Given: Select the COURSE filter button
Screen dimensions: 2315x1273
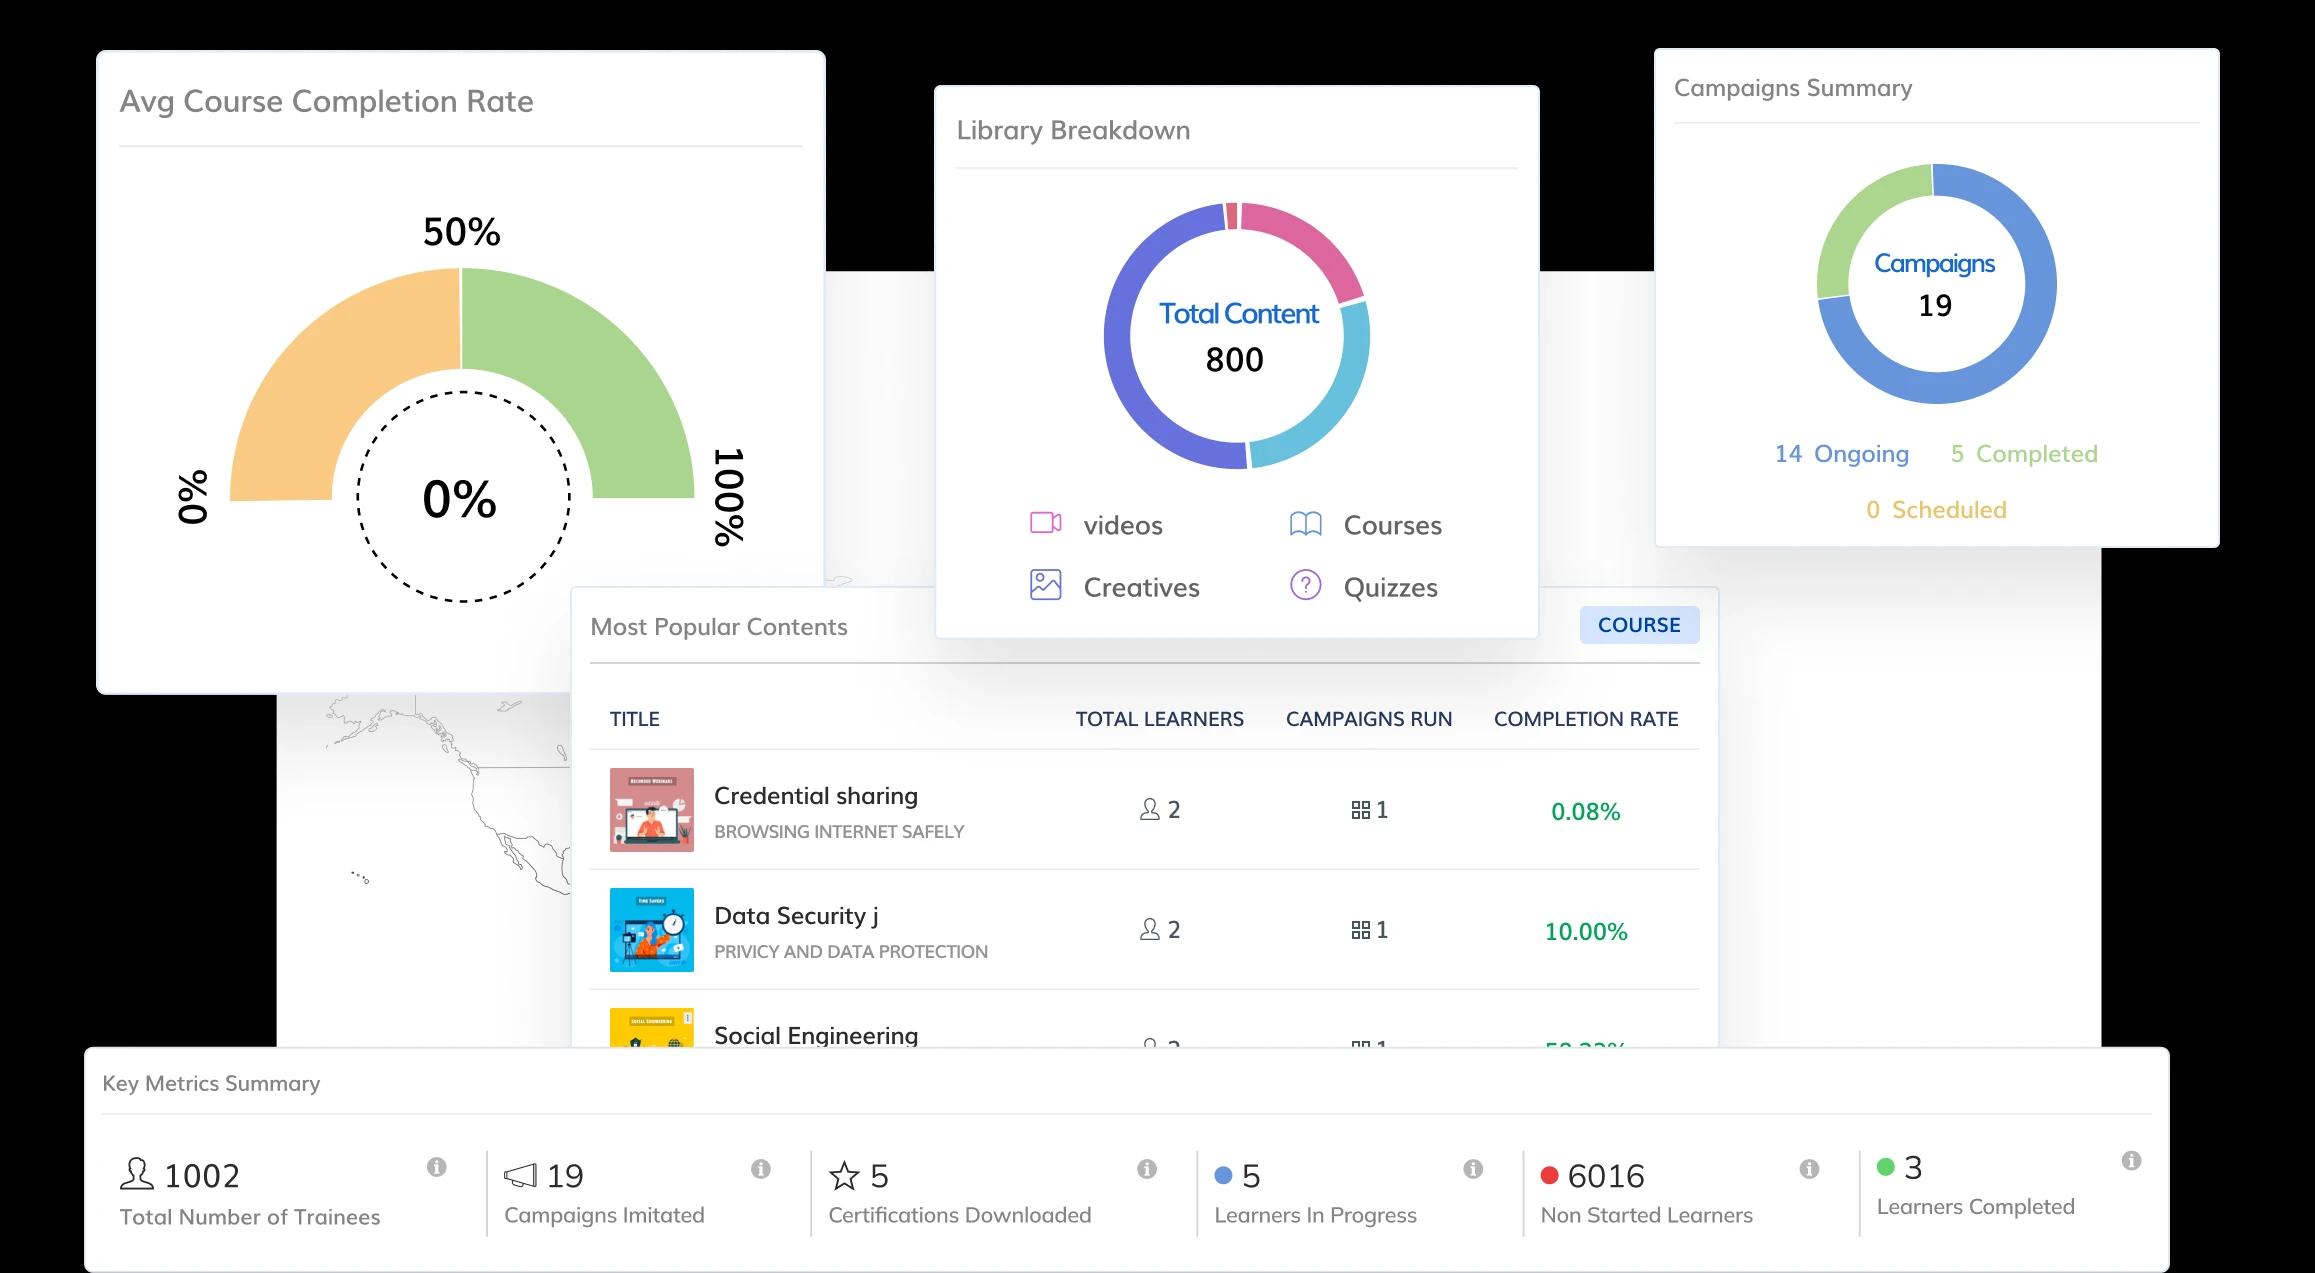Looking at the screenshot, I should 1639,625.
